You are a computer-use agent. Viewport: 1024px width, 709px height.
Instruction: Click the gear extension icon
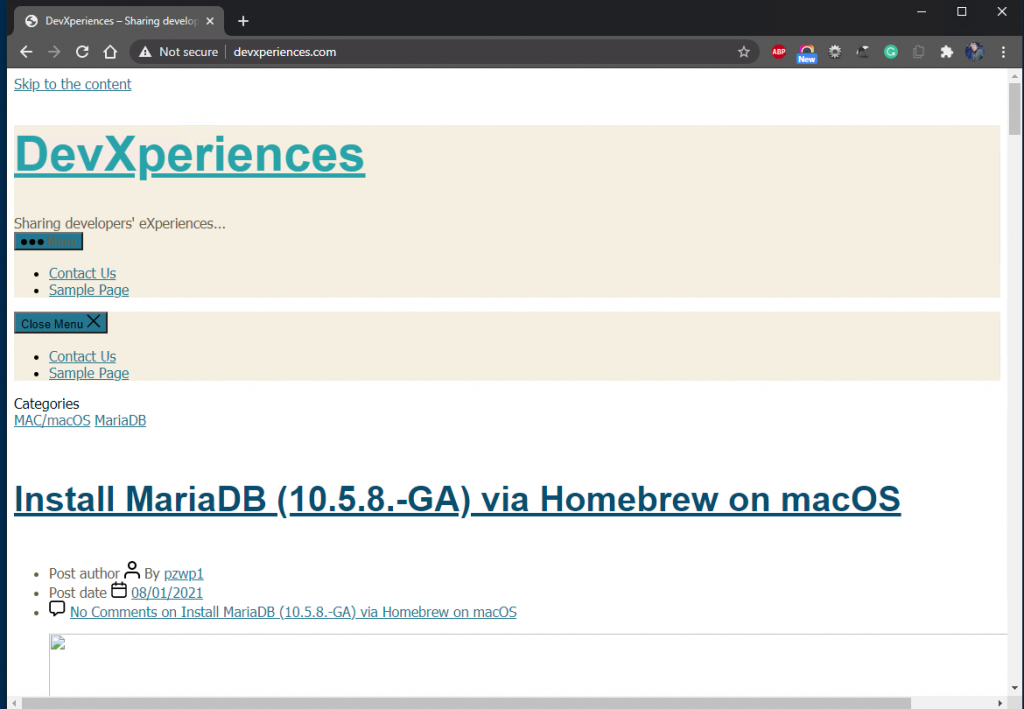835,52
